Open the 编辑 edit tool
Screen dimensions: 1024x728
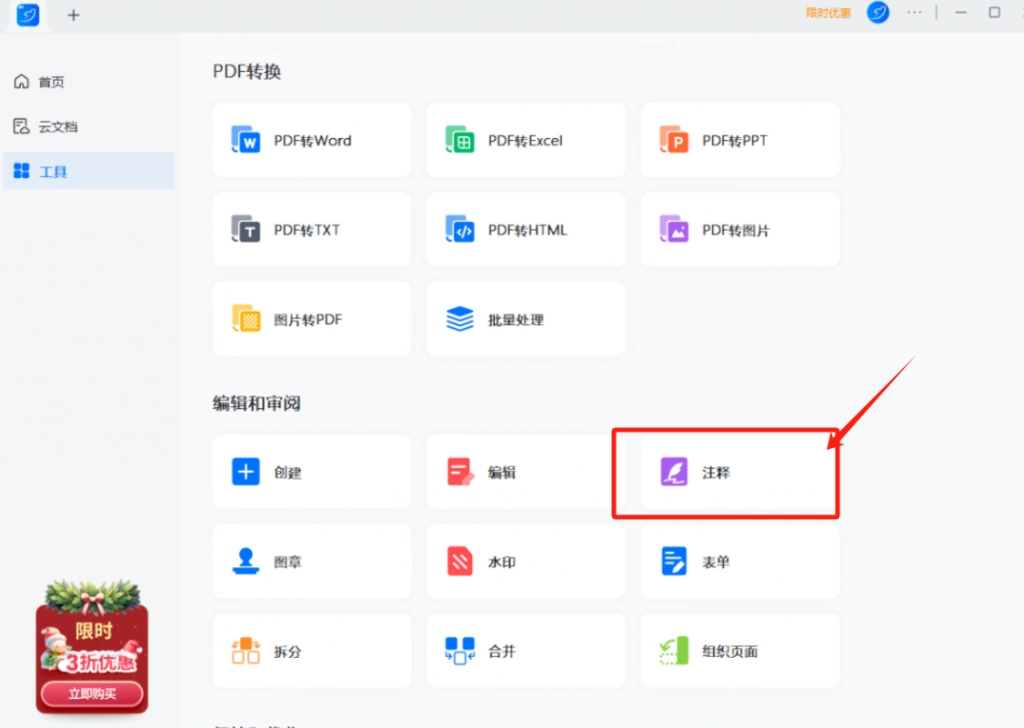[526, 471]
